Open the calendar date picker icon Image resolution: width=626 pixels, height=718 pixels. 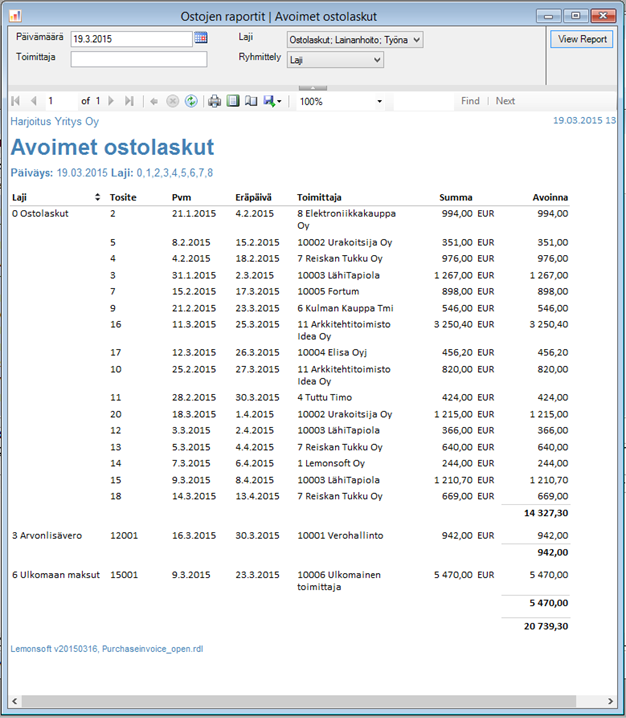[x=201, y=38]
